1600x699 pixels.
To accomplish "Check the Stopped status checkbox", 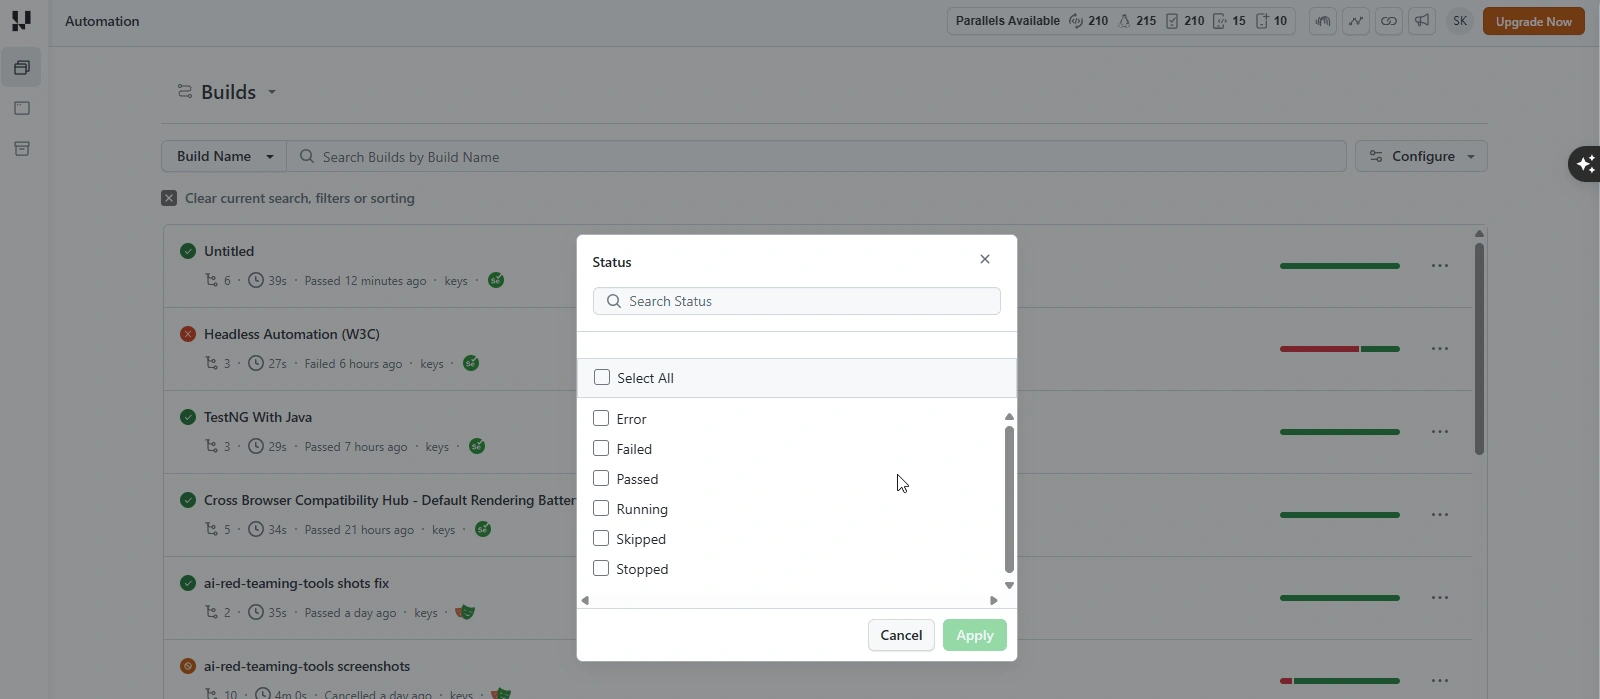I will click(x=601, y=568).
